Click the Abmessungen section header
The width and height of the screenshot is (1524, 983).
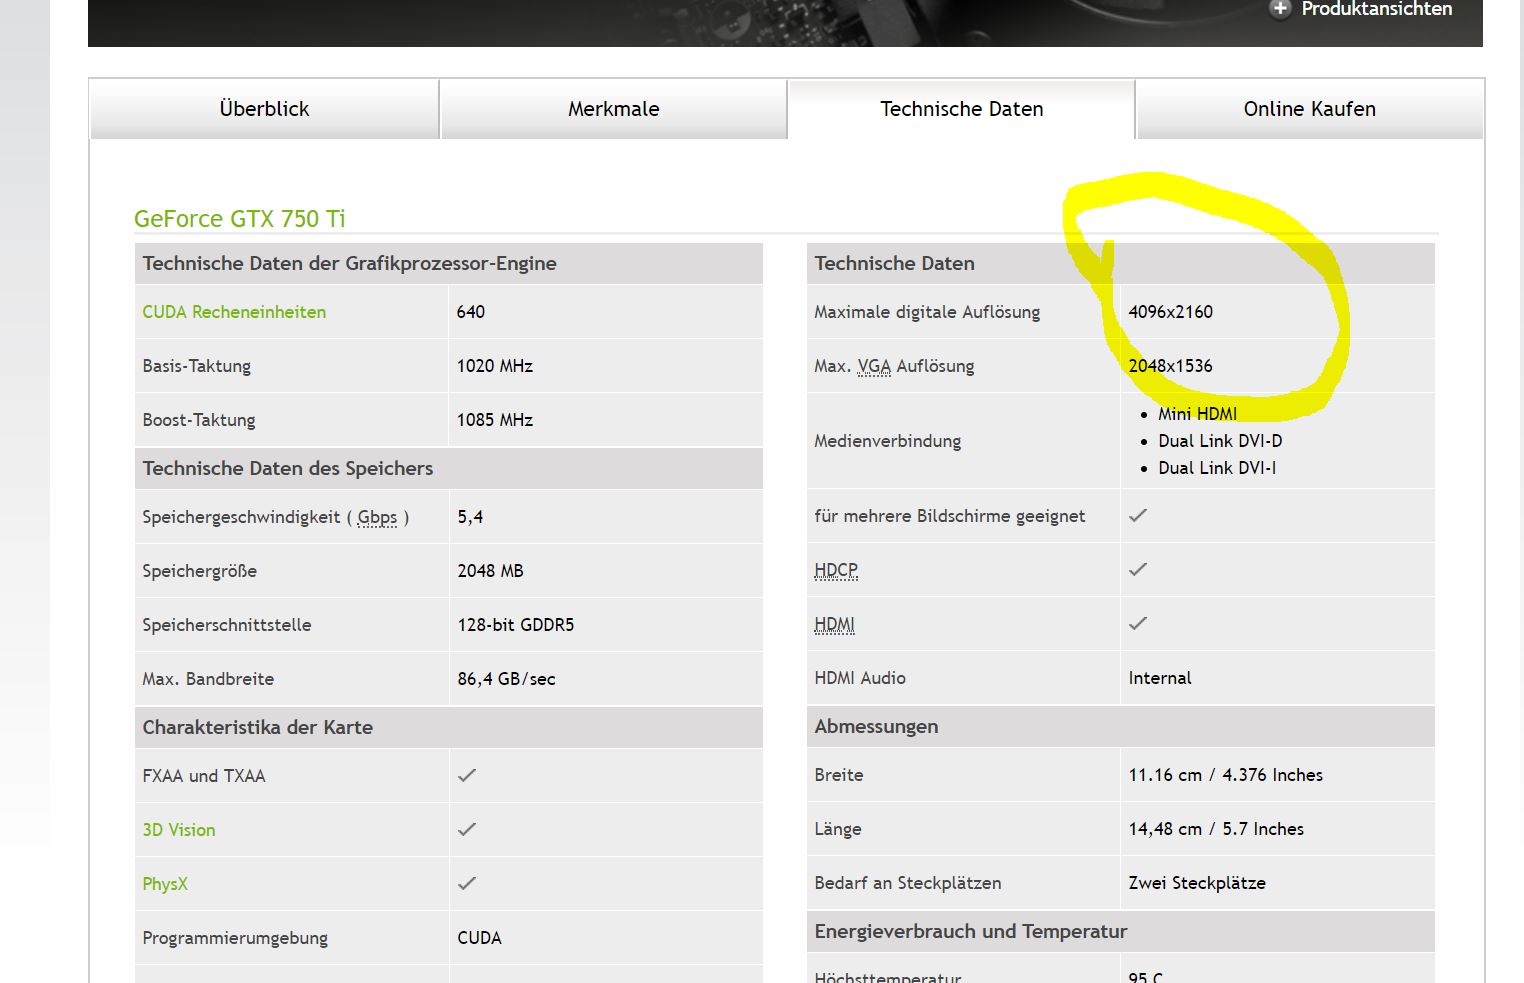pos(876,726)
